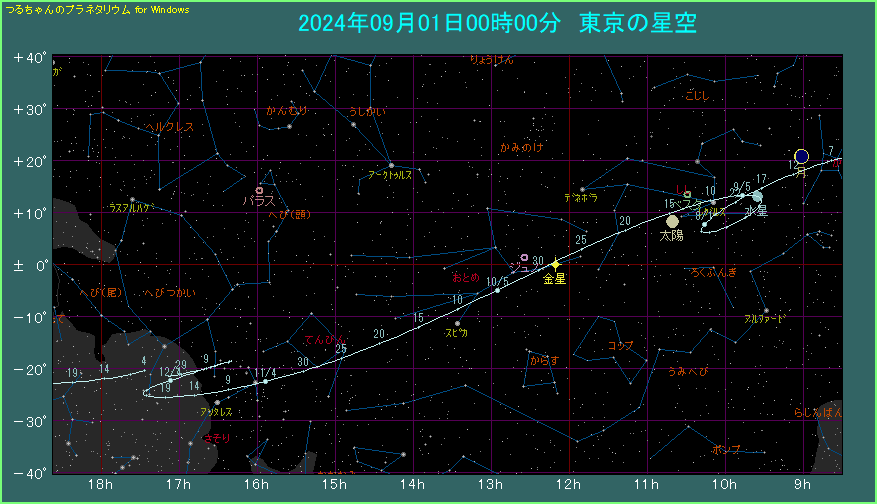877x504 pixels.
Task: Select the Sun (太陽) disc
Action: [x=672, y=221]
